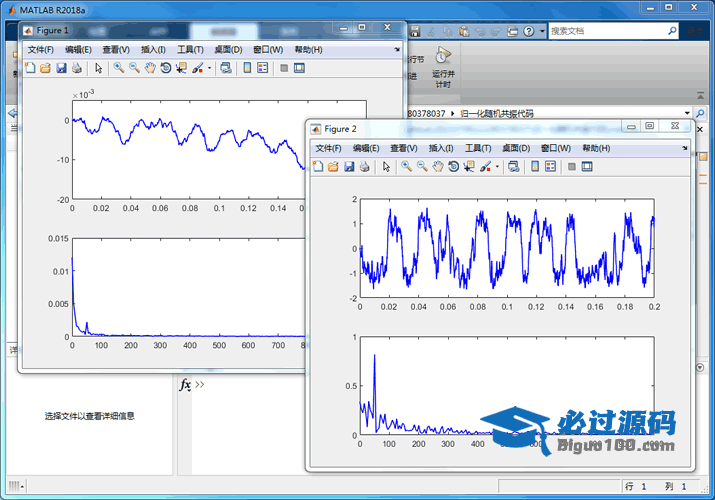The height and width of the screenshot is (500, 715).
Task: Click the upper plot axes in Figure 2
Action: click(506, 247)
